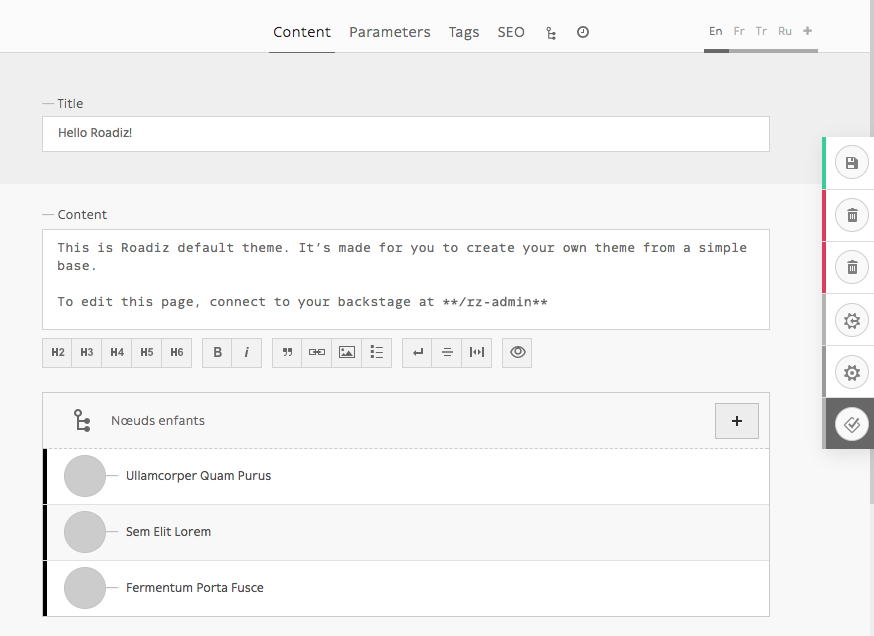Open the SEO tab
Viewport: 874px width, 636px height.
click(511, 32)
